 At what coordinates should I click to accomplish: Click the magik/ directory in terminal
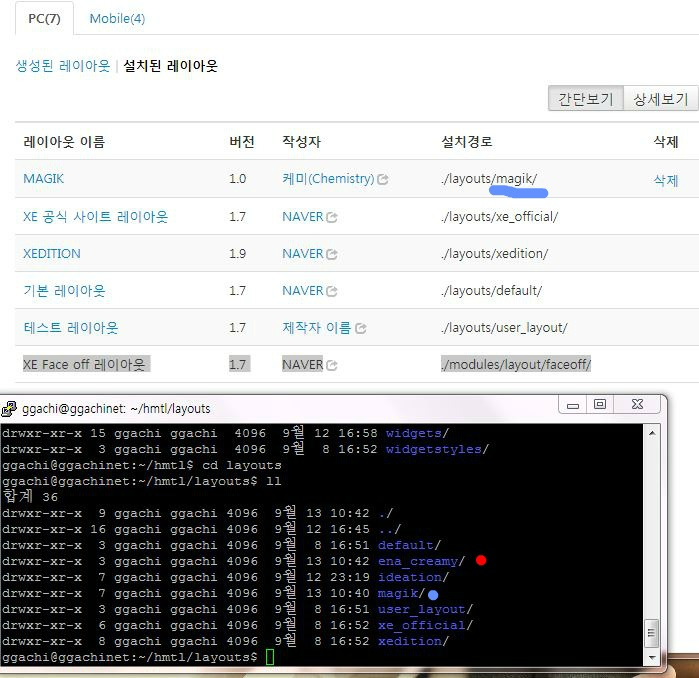[x=401, y=593]
